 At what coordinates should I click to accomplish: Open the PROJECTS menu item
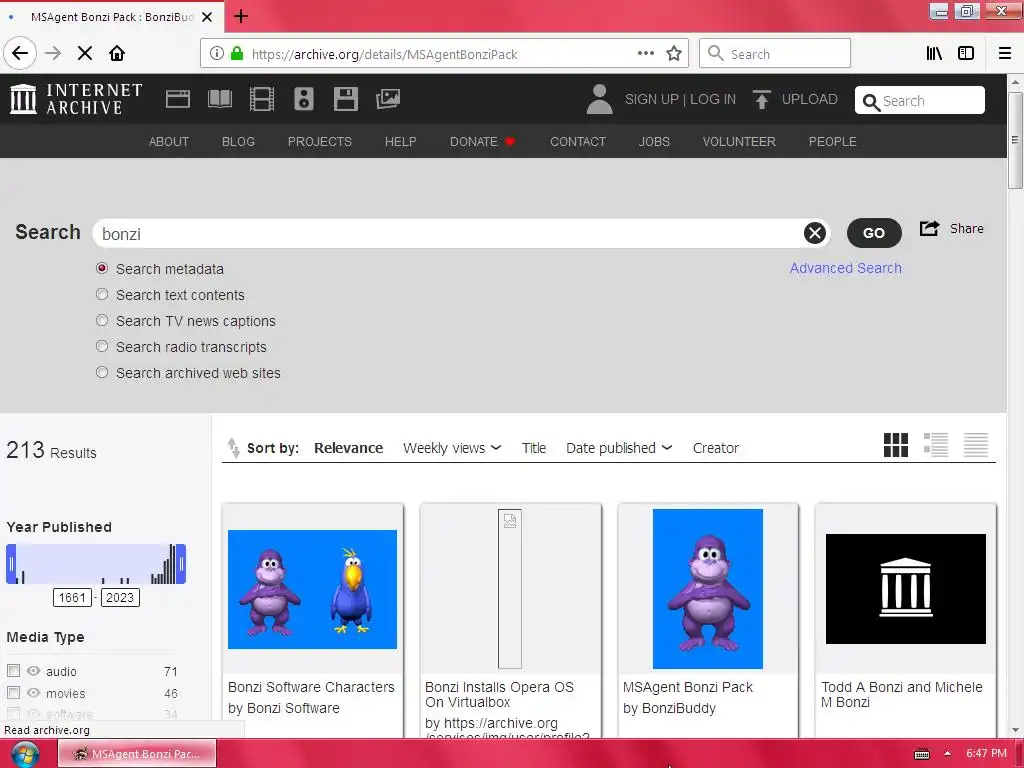click(x=319, y=142)
